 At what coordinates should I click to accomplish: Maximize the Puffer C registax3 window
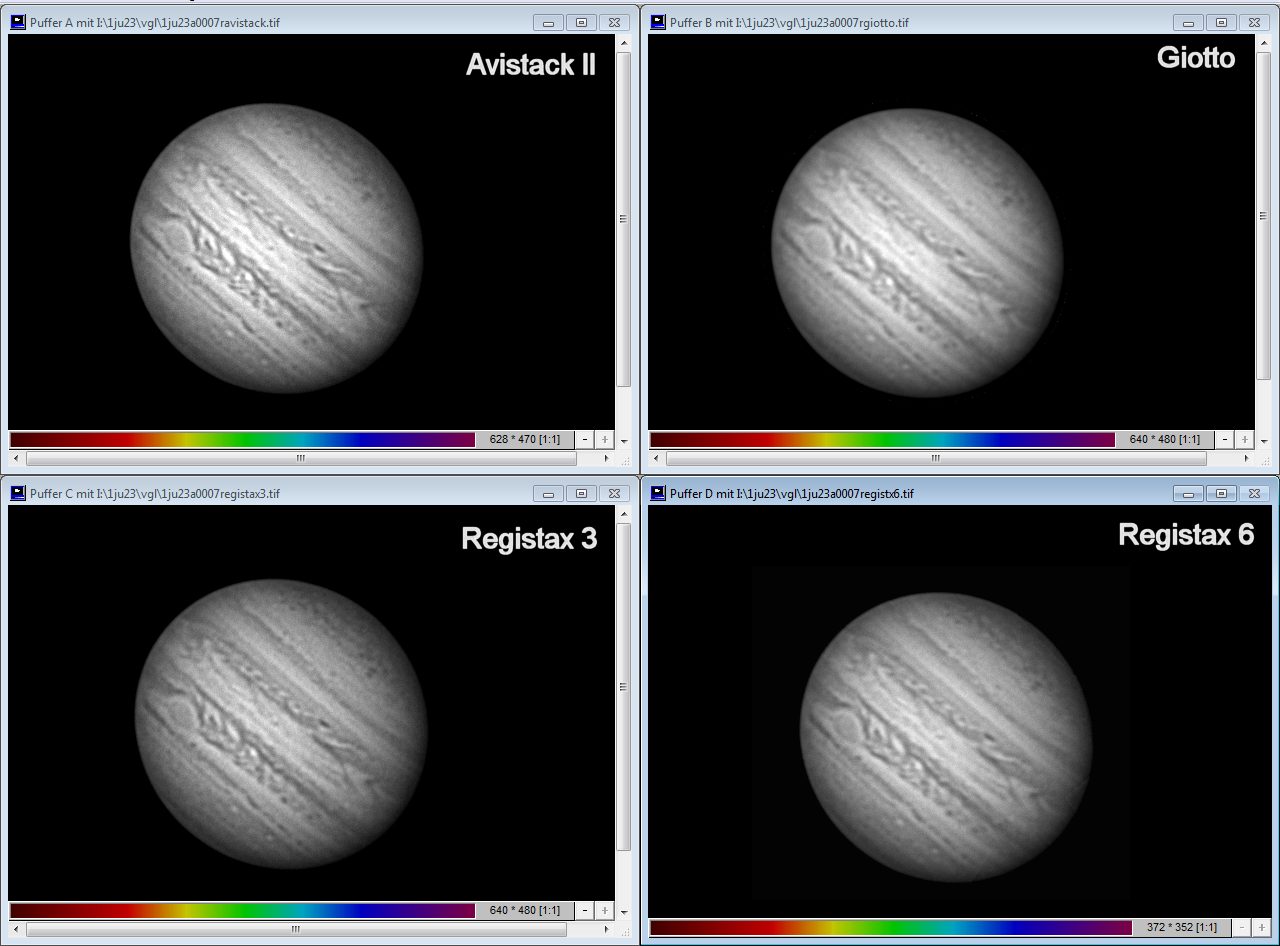[581, 493]
